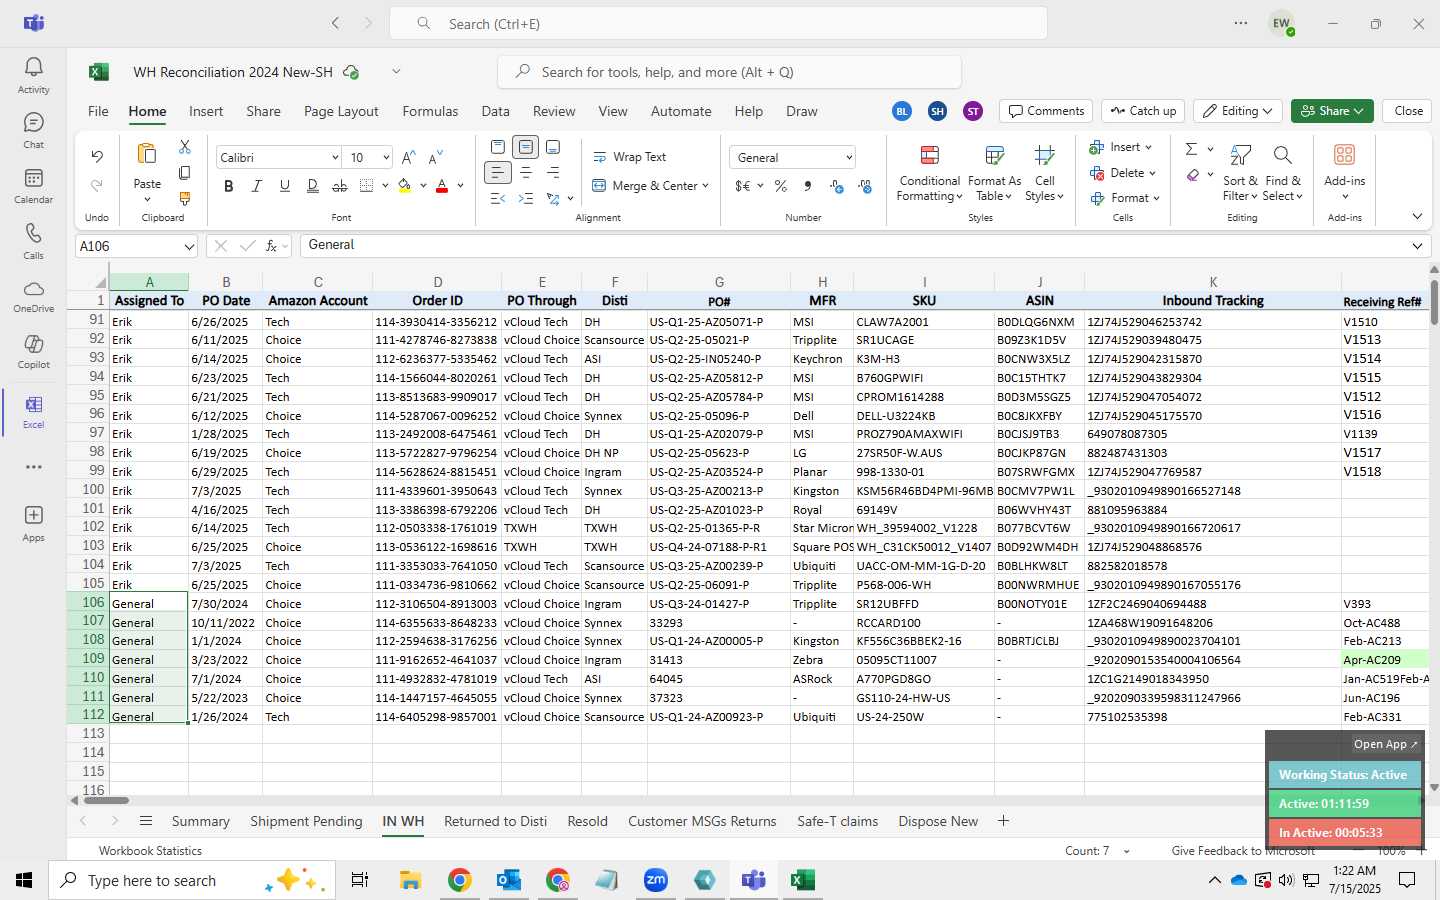Open the Page Layout ribbon tab
This screenshot has width=1440, height=900.
click(341, 111)
